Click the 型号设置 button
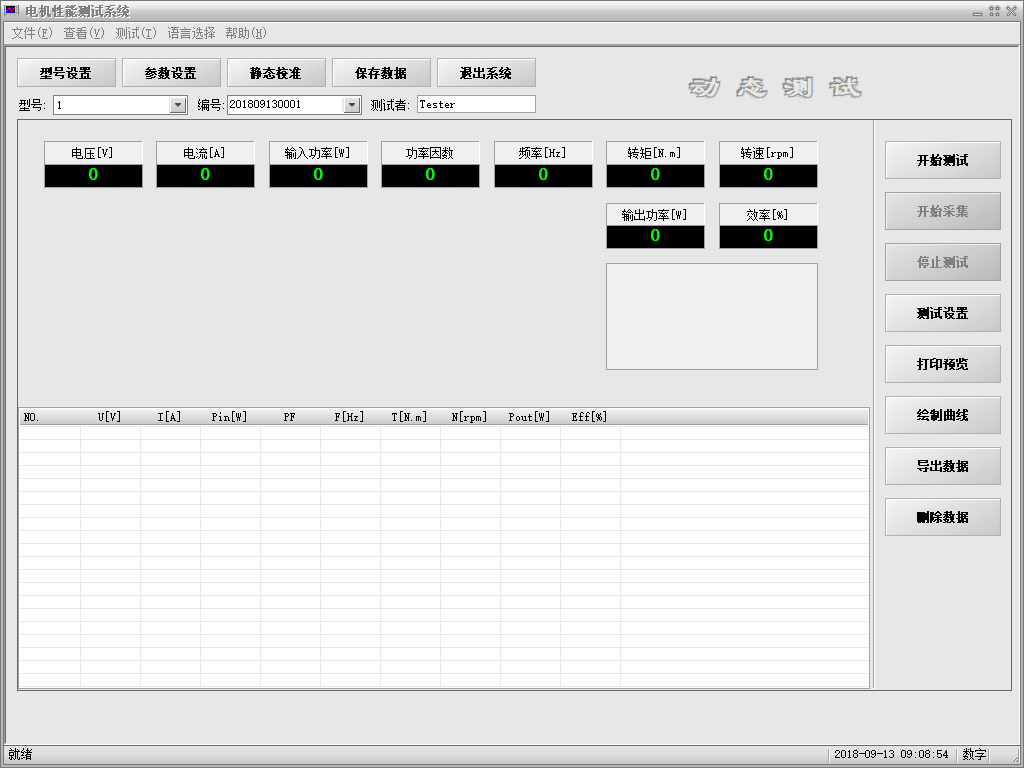The height and width of the screenshot is (768, 1024). click(66, 73)
